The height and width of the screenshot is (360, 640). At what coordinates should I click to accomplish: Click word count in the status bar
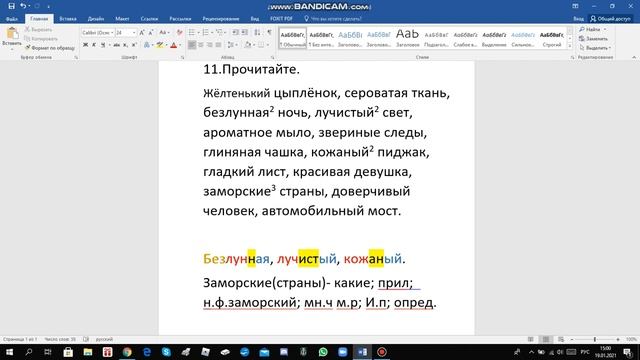60,339
